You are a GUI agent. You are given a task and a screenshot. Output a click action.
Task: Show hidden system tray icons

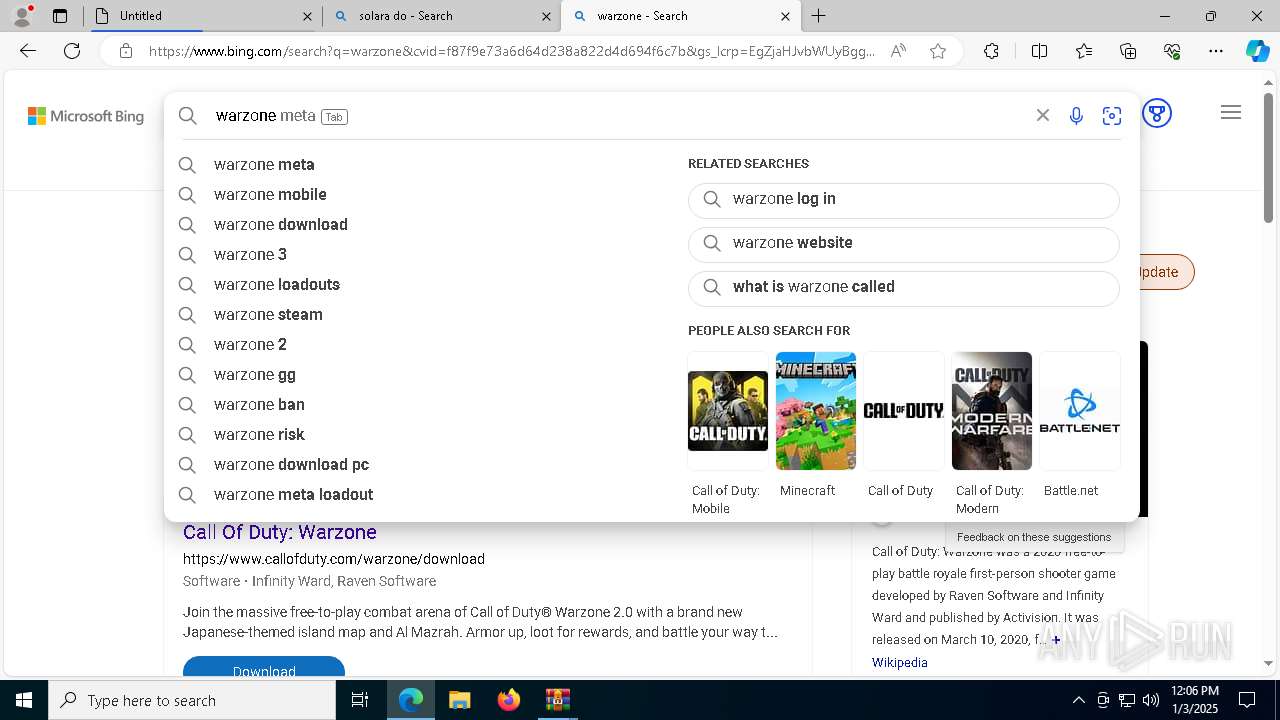tap(1078, 700)
